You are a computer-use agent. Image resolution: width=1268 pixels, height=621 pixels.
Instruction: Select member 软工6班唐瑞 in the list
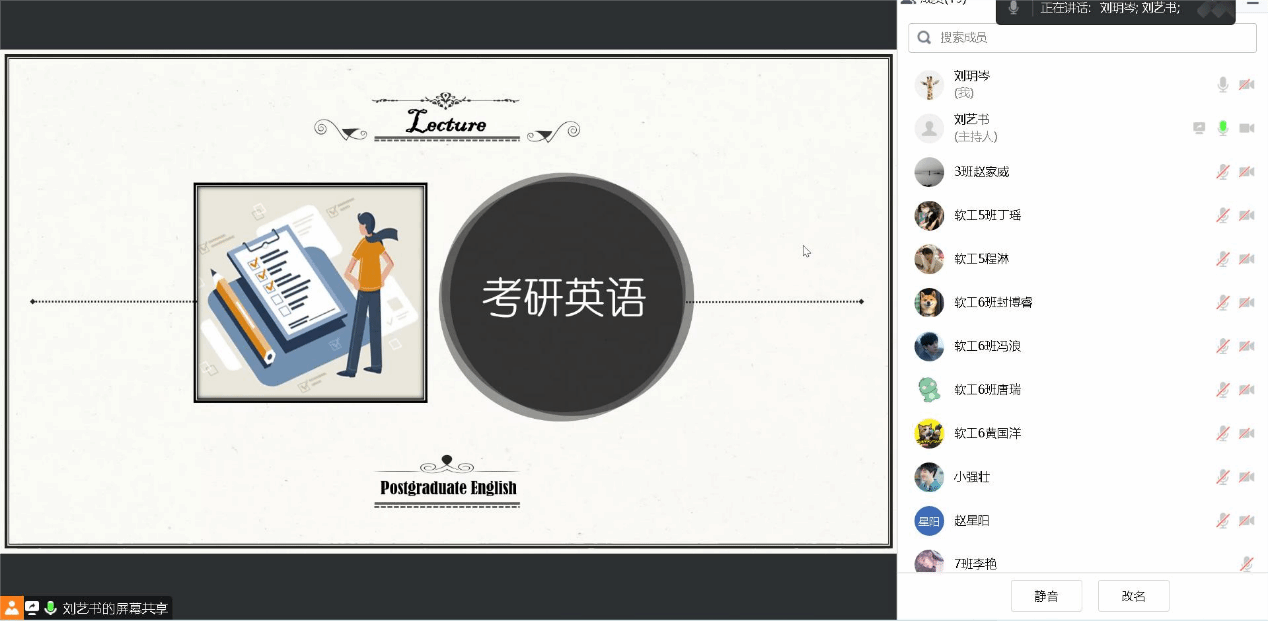[x=987, y=390]
